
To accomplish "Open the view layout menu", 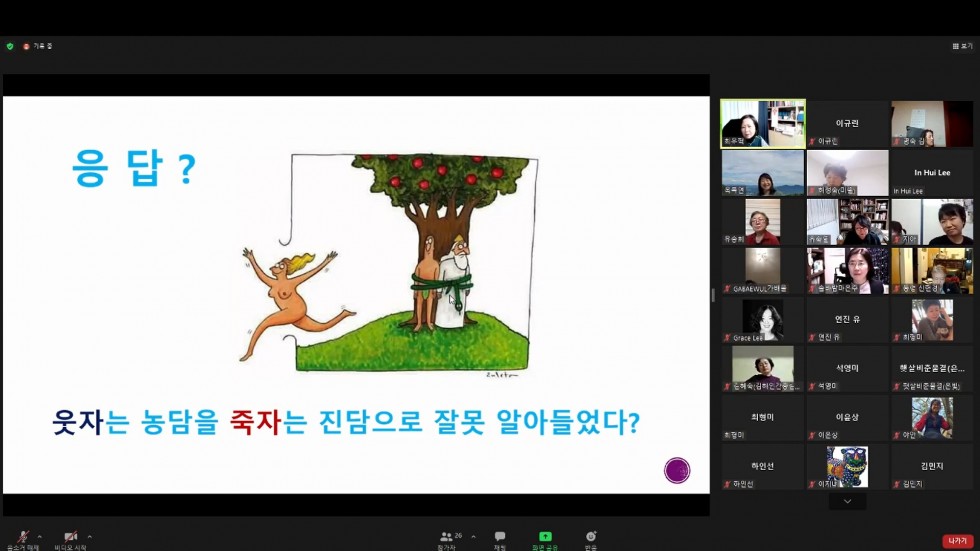I will 963,46.
